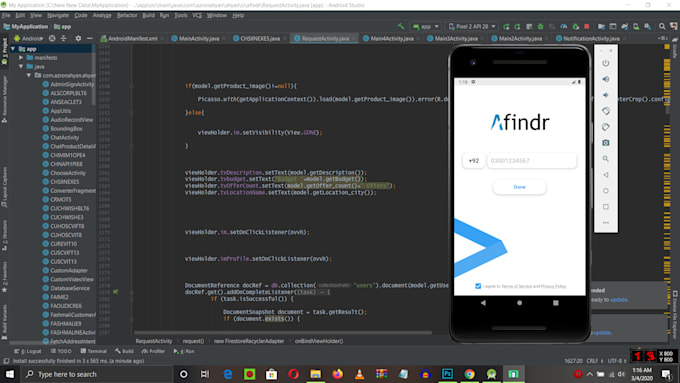Click the onBindViewHolder() breadcrumb

point(319,341)
